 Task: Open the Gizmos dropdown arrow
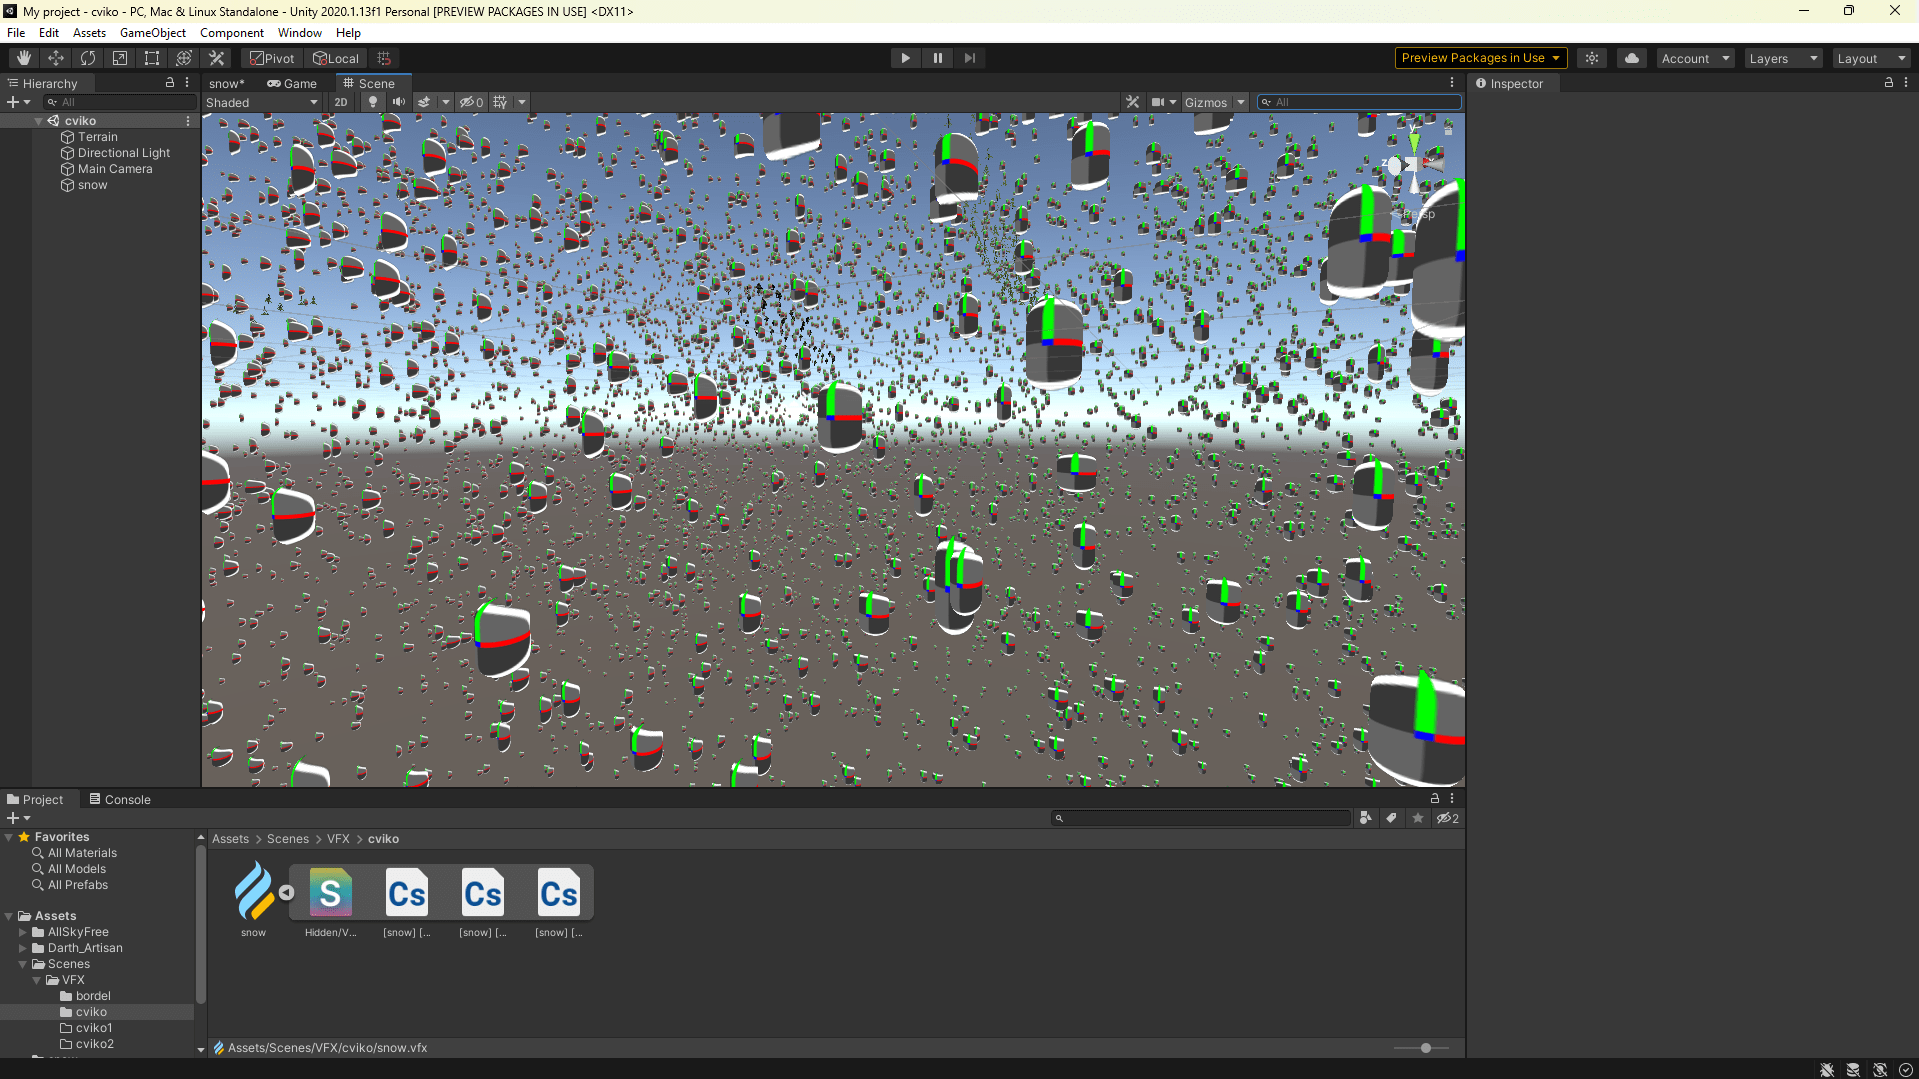coord(1241,102)
